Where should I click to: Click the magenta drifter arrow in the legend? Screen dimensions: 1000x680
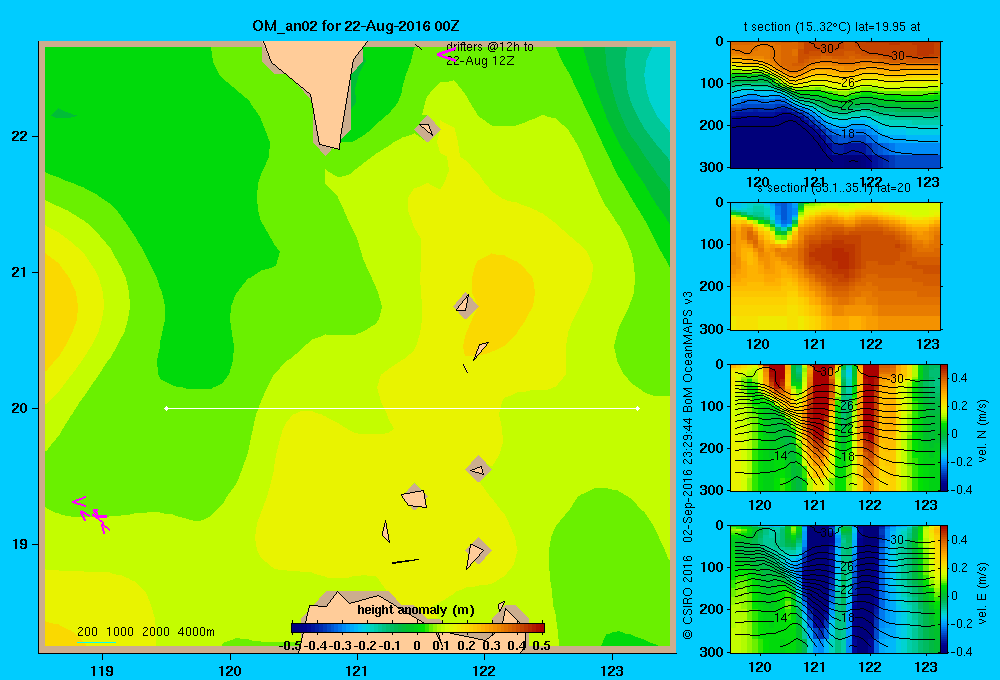pos(446,55)
